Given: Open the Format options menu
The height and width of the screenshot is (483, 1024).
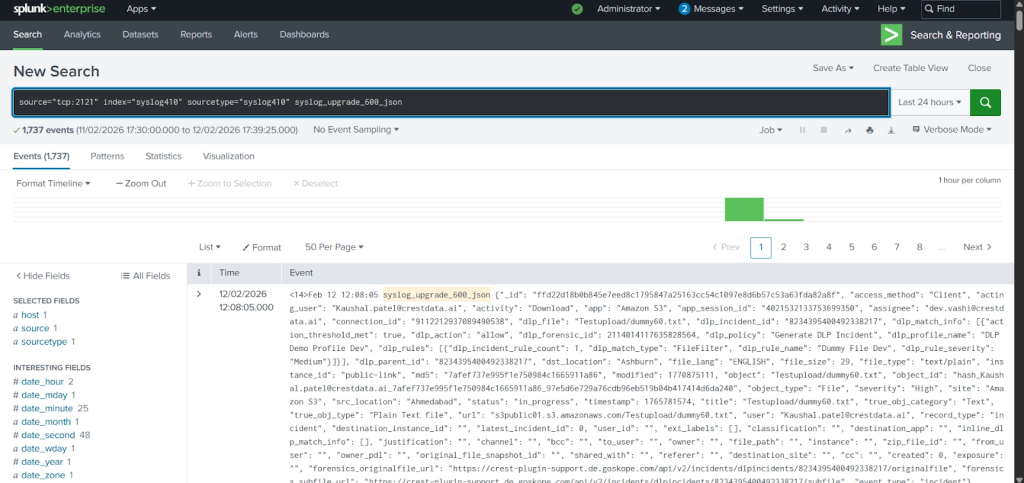Looking at the screenshot, I should tap(261, 247).
